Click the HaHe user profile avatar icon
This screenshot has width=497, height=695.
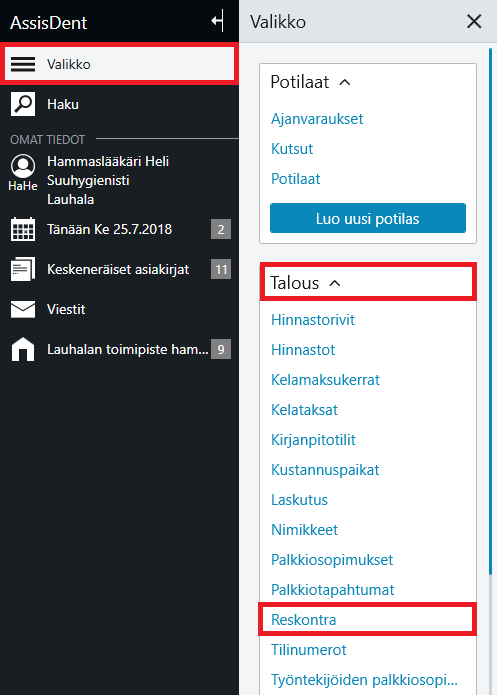[23, 166]
